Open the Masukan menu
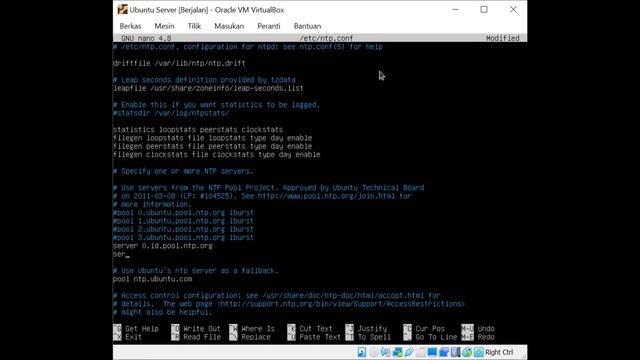The height and width of the screenshot is (360, 640). [x=229, y=26]
